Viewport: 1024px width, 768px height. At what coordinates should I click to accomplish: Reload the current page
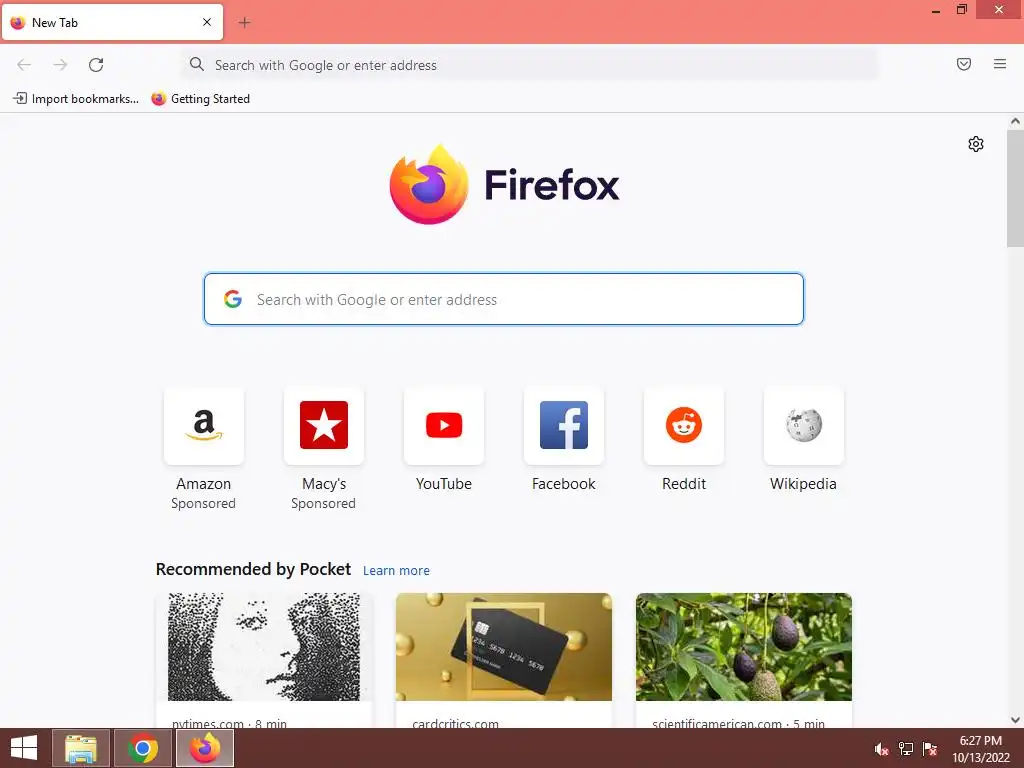[96, 65]
